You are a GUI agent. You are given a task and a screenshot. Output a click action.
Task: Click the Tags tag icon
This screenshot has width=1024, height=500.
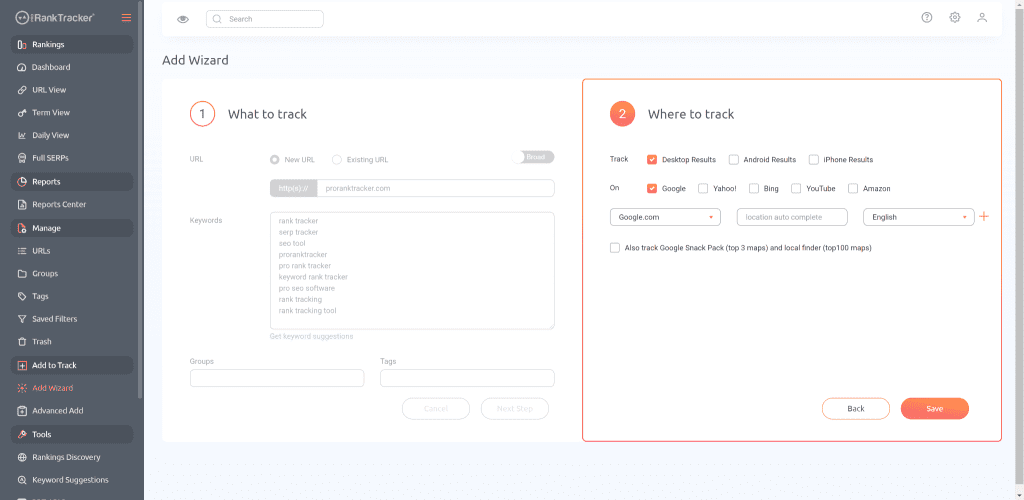(x=22, y=296)
